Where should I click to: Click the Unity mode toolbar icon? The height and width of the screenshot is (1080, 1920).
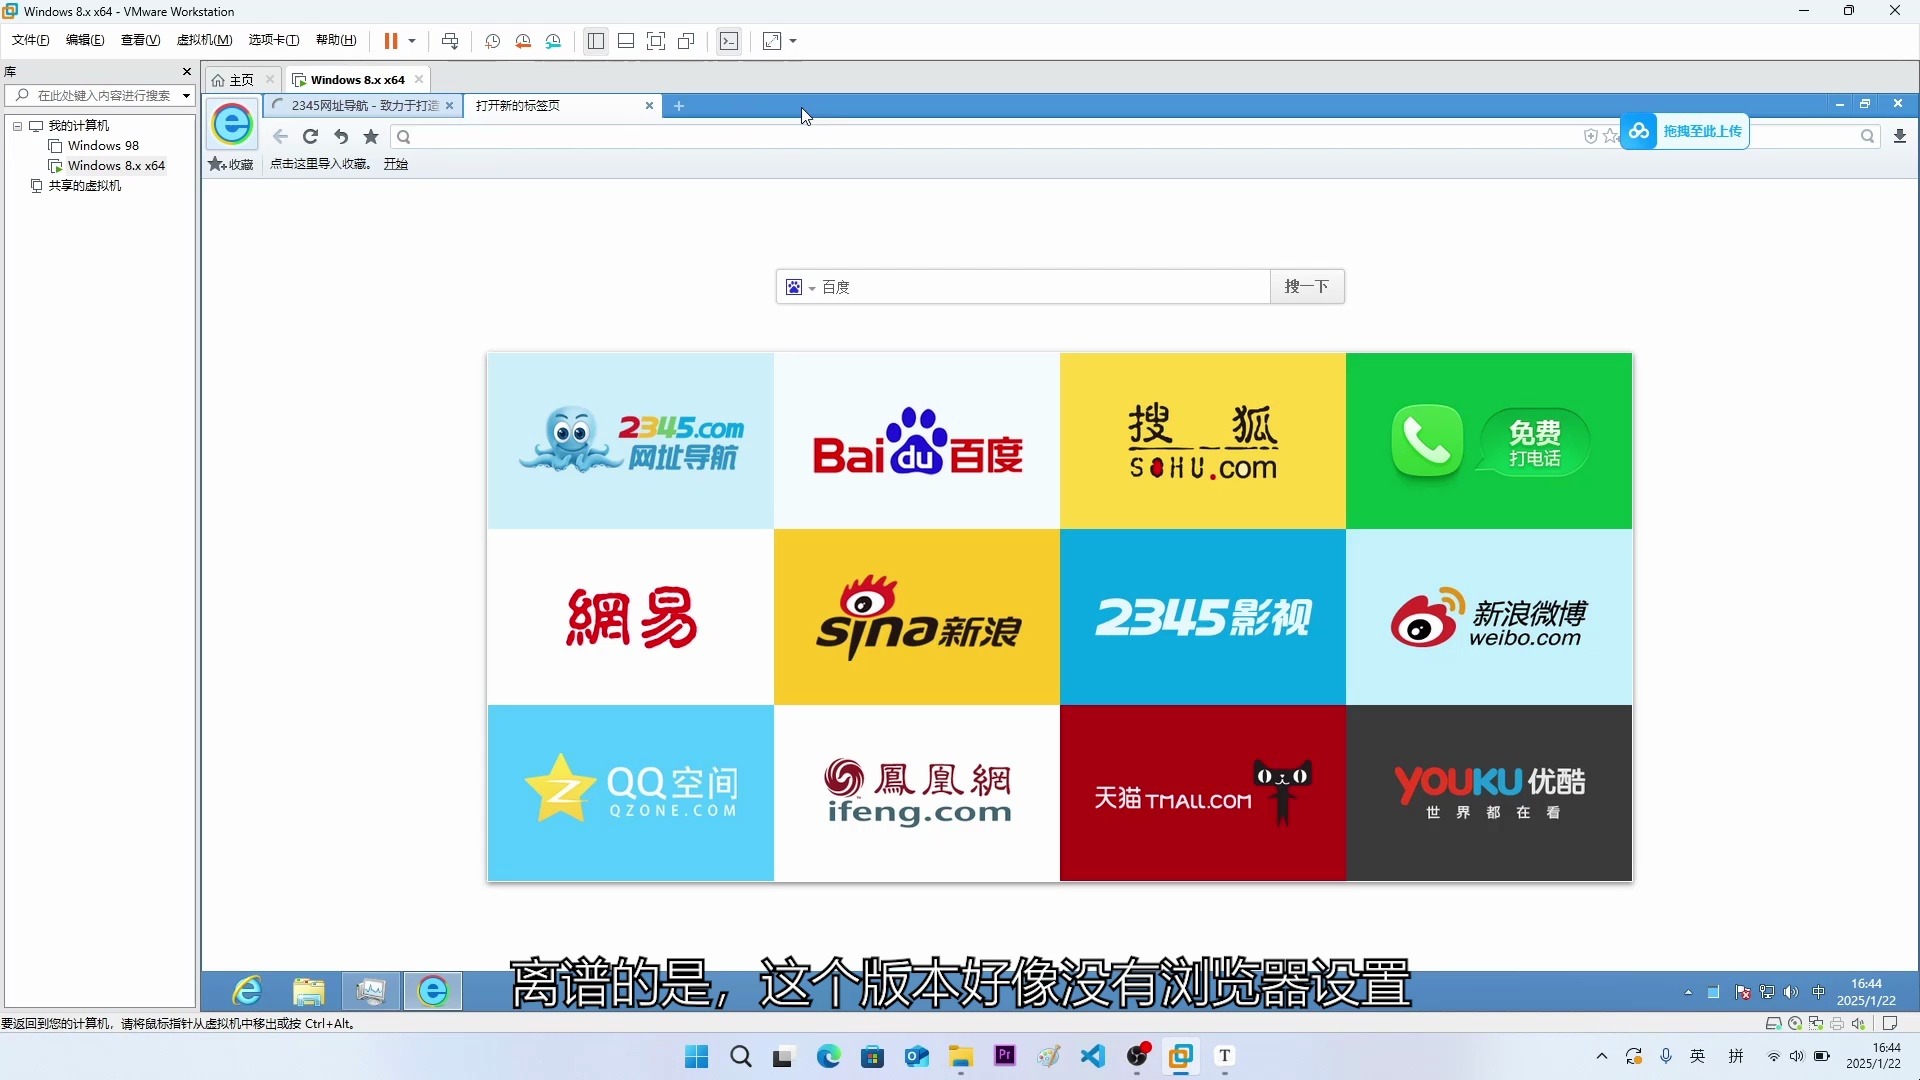tap(687, 41)
